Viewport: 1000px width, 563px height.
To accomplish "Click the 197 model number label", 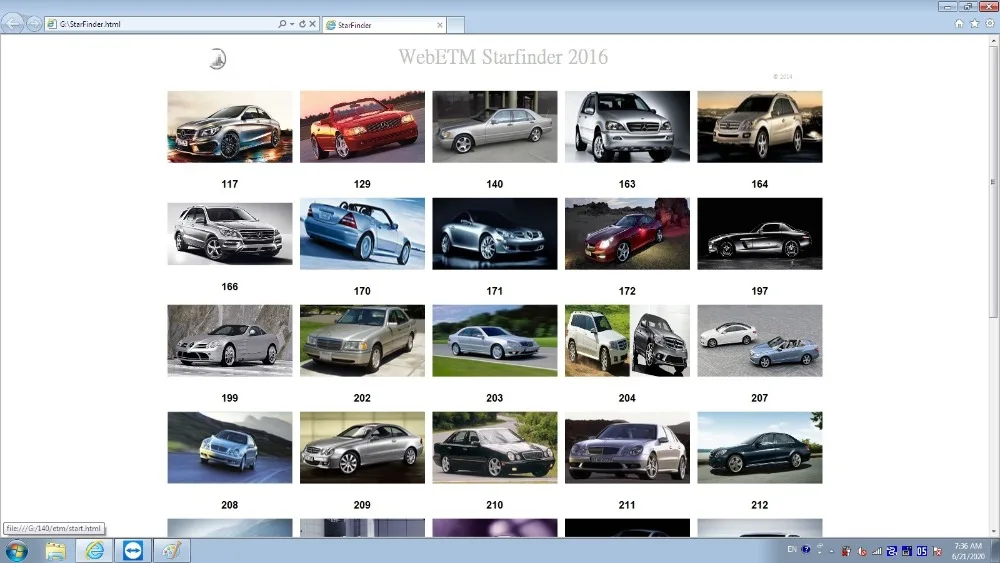I will 760,291.
